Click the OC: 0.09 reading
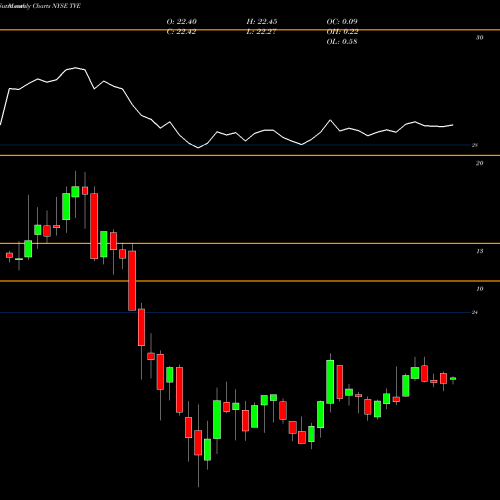This screenshot has height=500, width=500. tap(342, 22)
